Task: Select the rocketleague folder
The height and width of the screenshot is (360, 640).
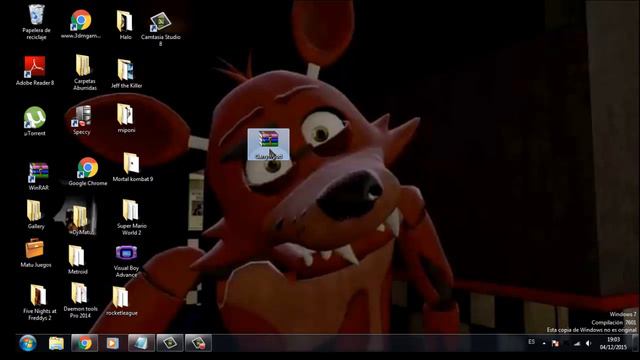Action: 121,301
